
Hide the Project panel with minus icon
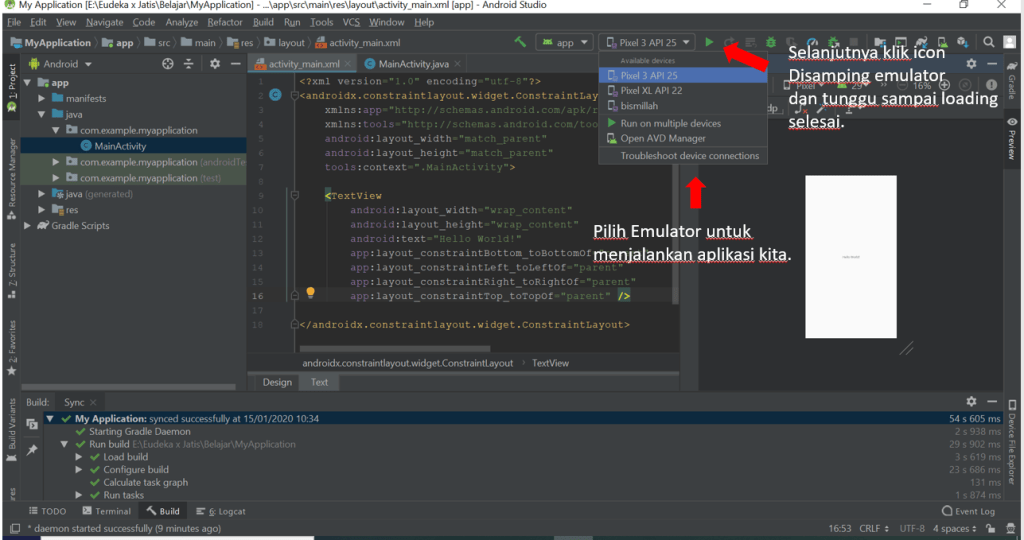point(234,64)
